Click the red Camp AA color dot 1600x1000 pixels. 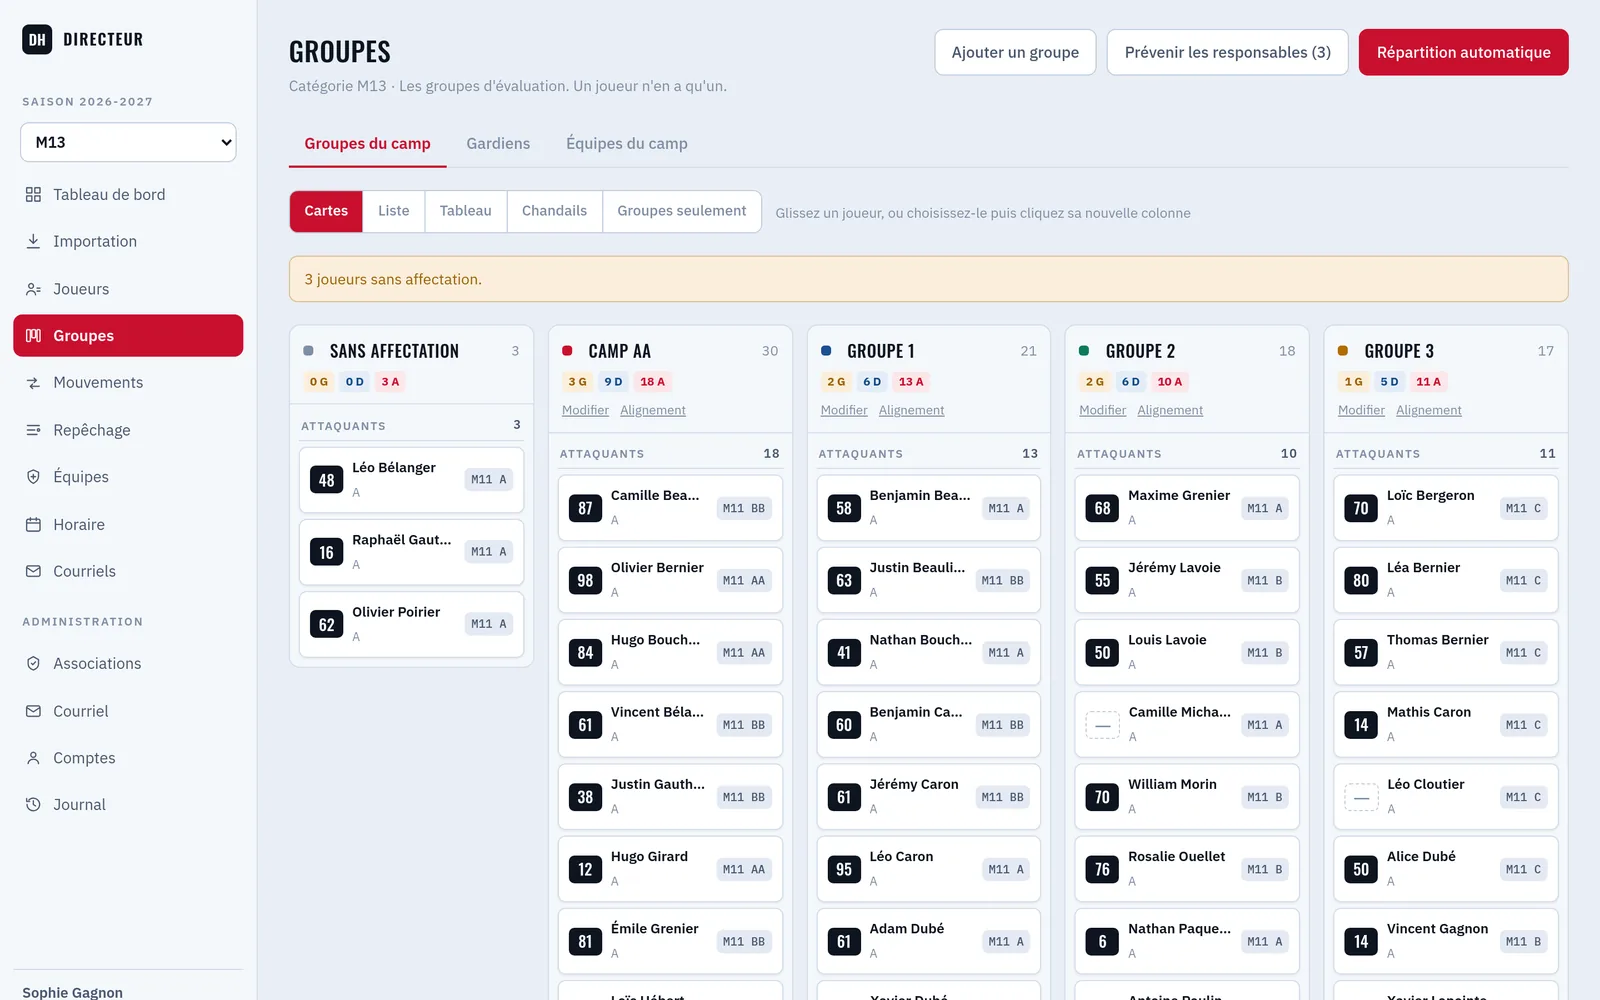[x=567, y=351]
